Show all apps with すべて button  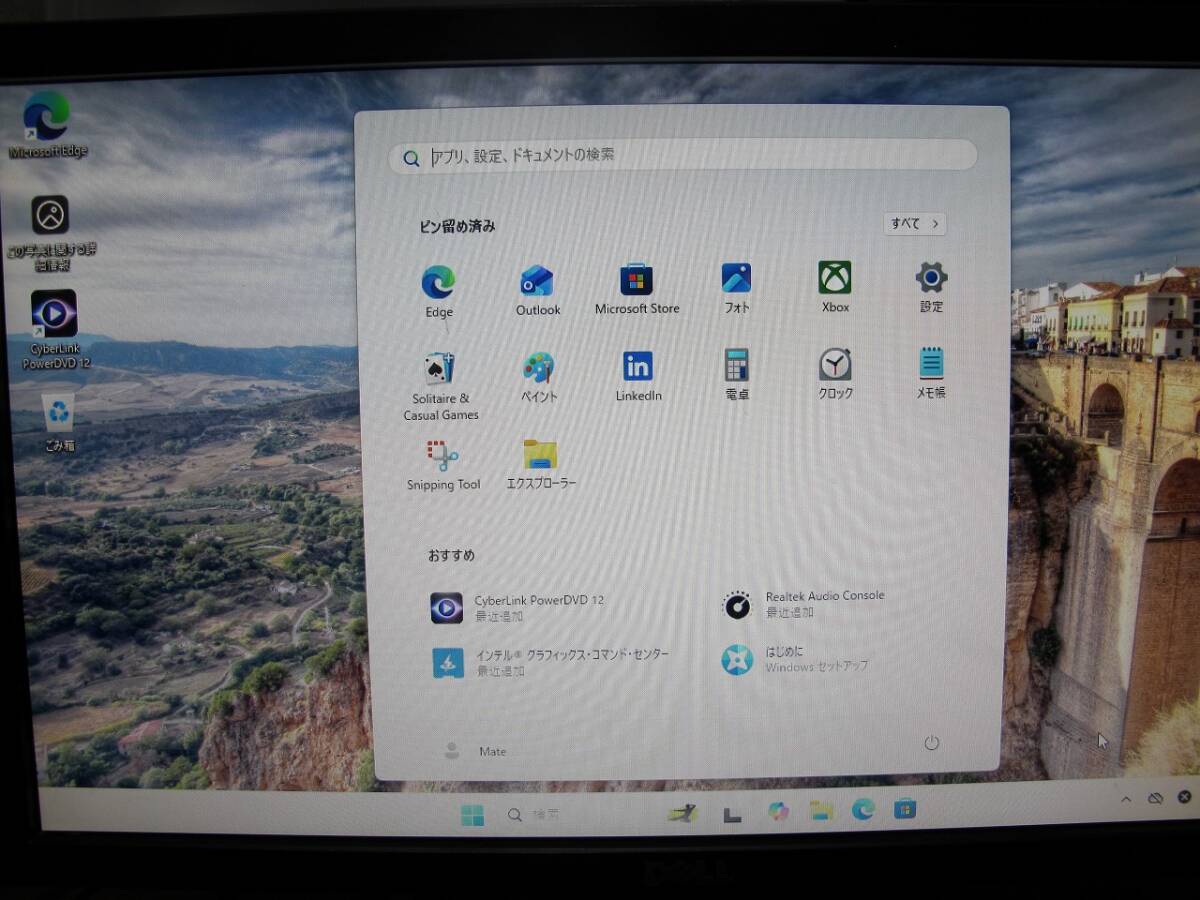point(915,224)
